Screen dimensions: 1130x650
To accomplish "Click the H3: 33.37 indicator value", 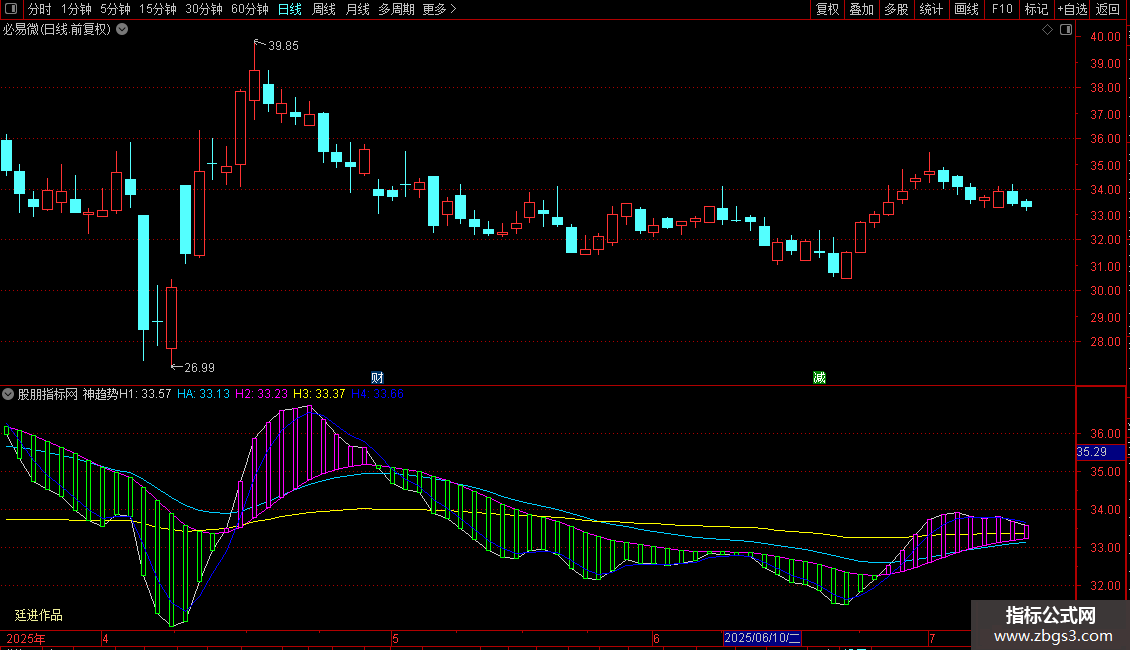I will pos(319,394).
